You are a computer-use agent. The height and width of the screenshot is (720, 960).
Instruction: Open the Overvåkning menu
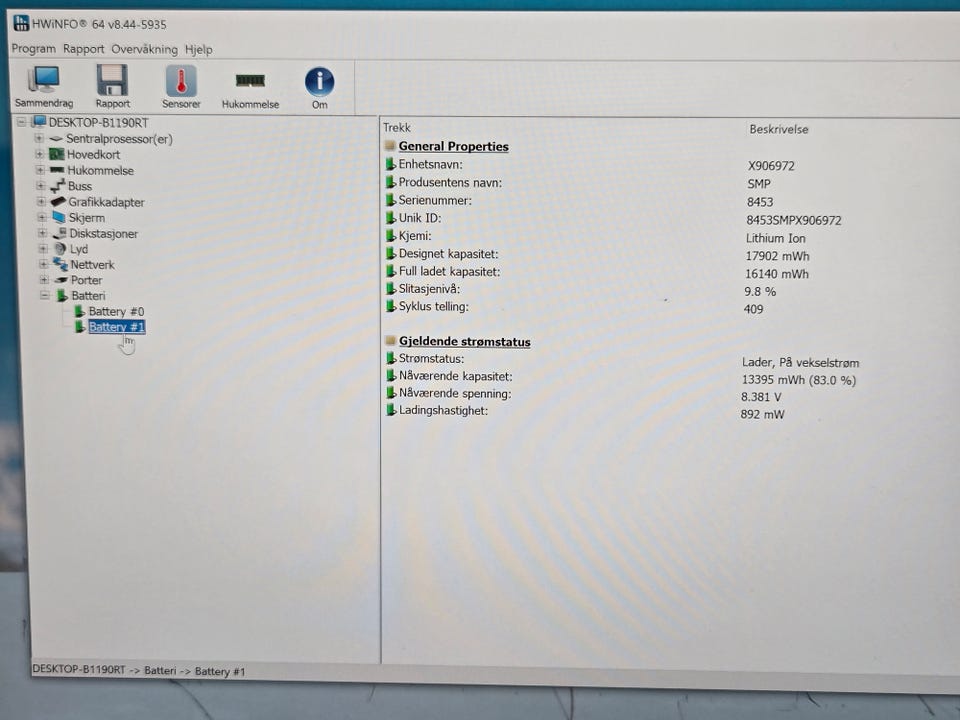tap(144, 49)
